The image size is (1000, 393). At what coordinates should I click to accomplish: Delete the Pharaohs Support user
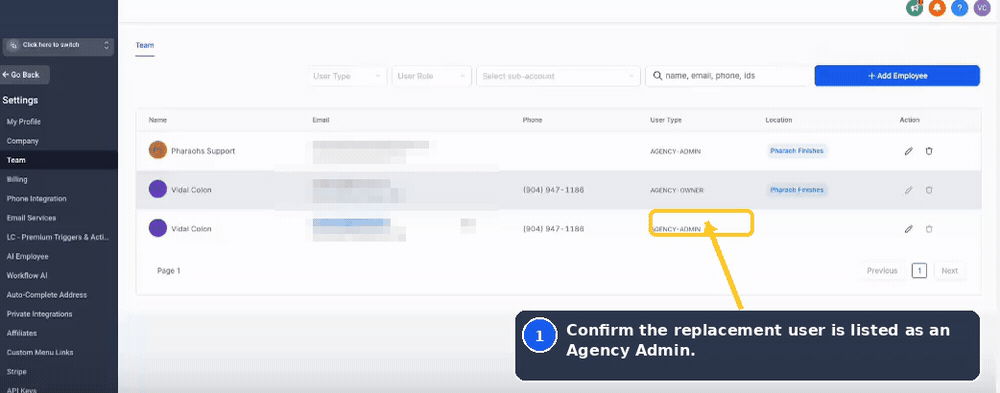(x=929, y=151)
